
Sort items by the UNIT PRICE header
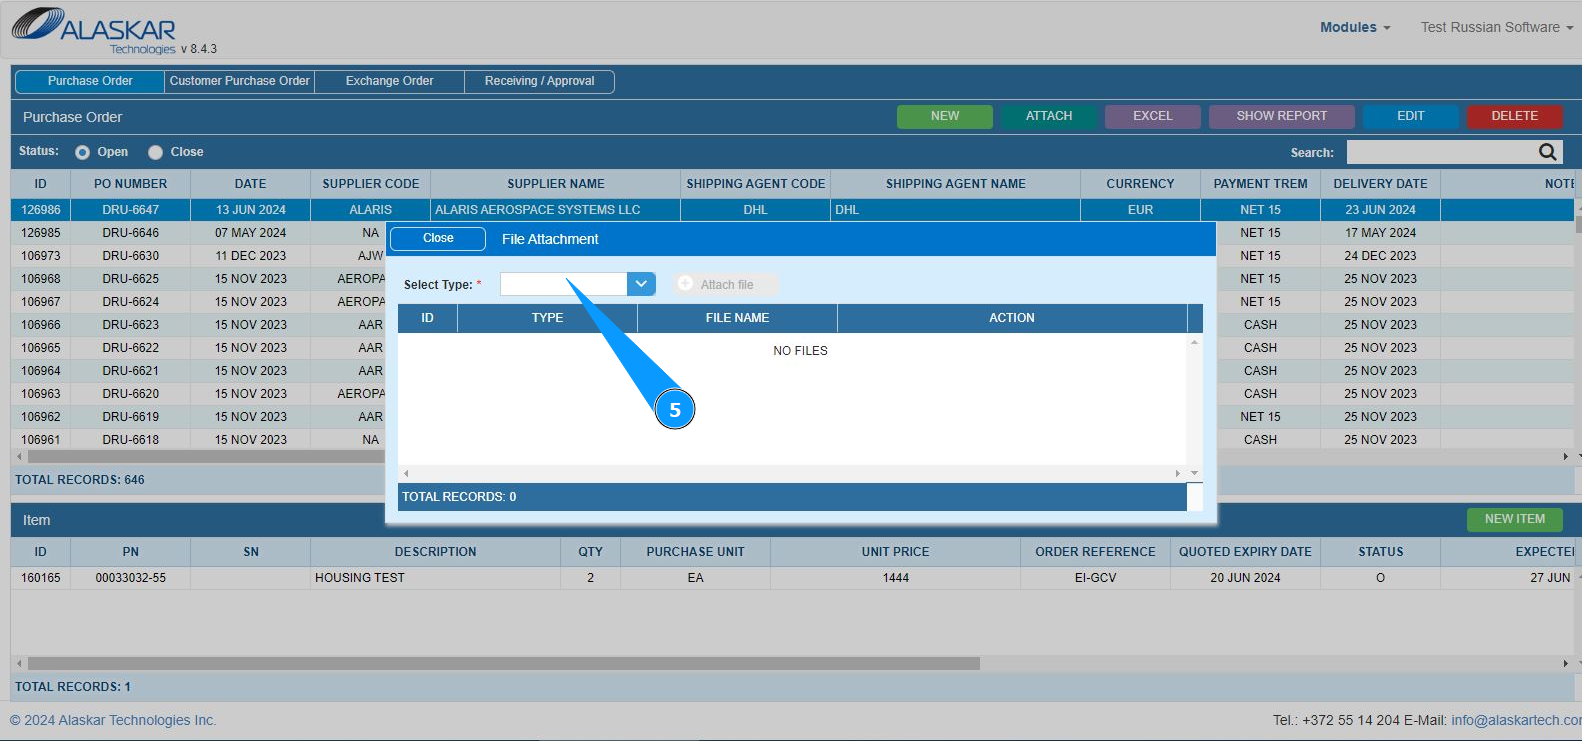click(x=896, y=552)
